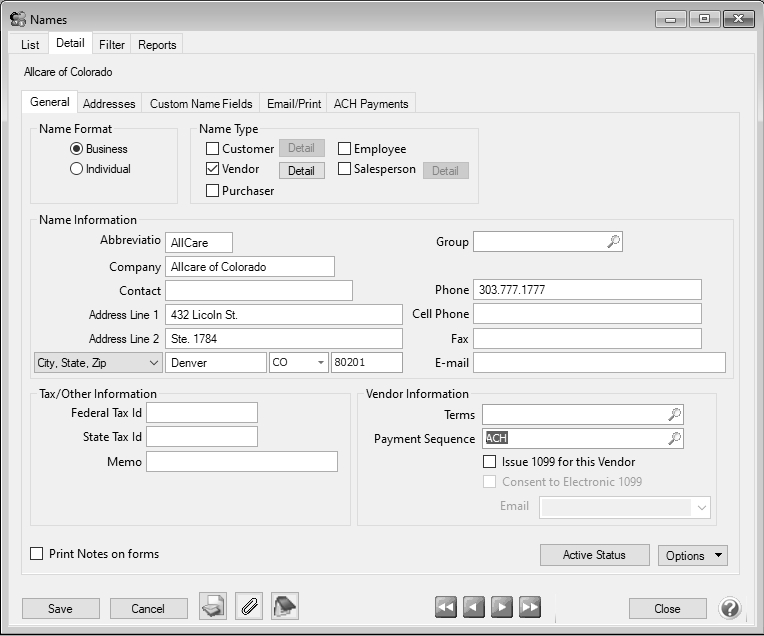
Task: Open help with the question mark icon
Action: point(730,608)
